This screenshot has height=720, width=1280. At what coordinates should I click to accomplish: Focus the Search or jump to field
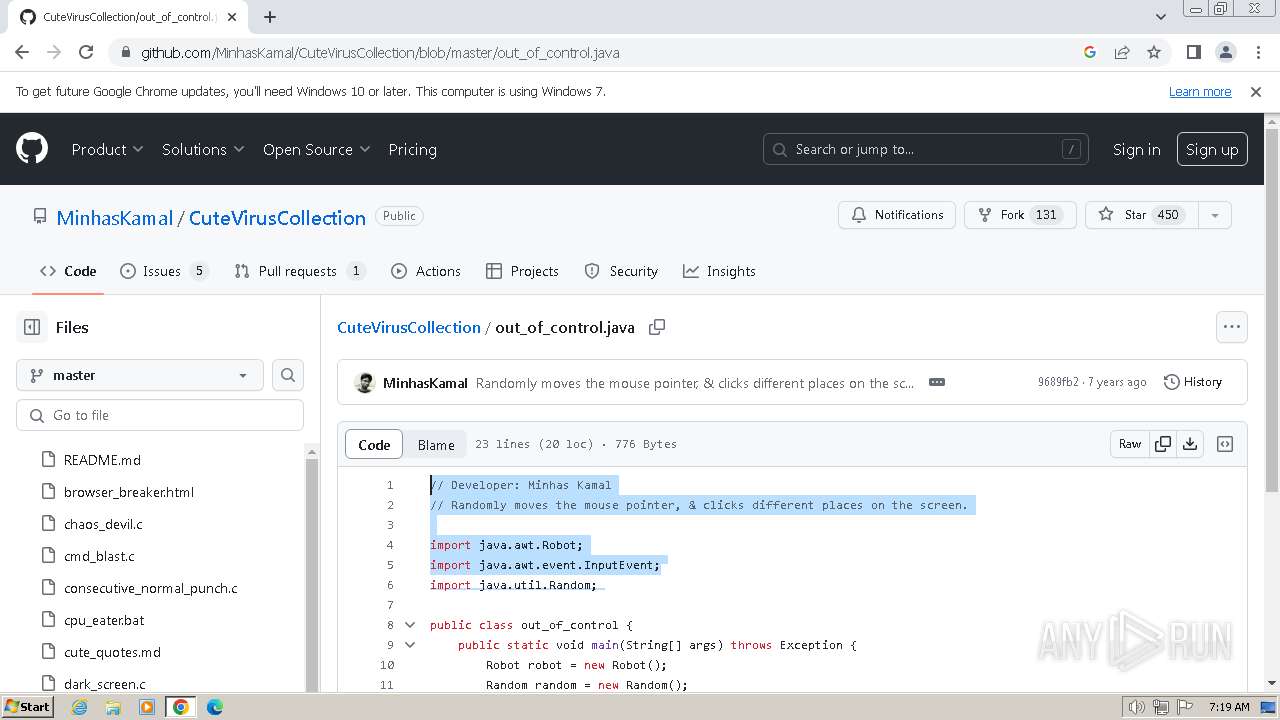point(925,149)
